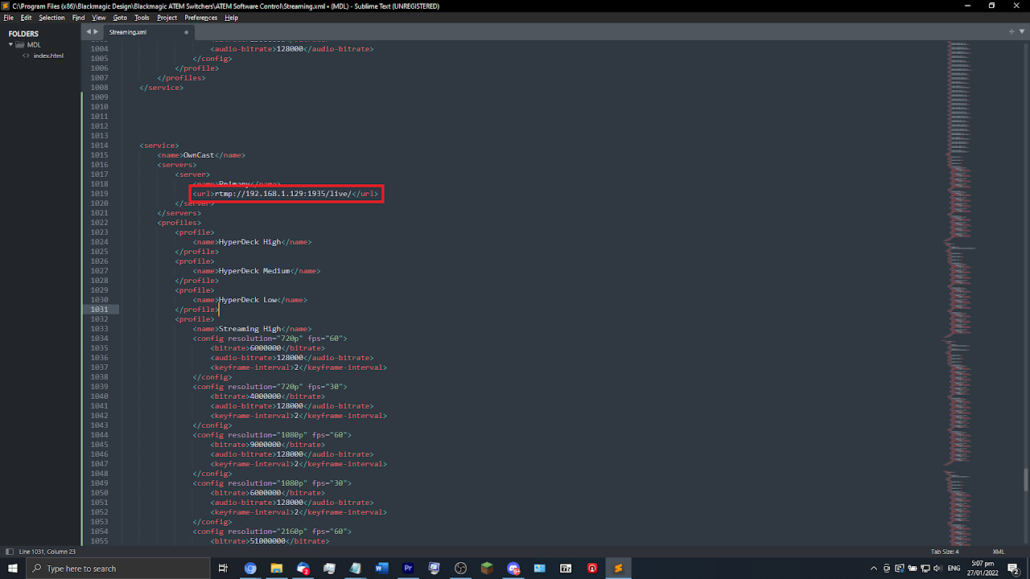Change Tab Size 4 setting in status bar
Viewport: 1030px width, 579px height.
point(944,551)
